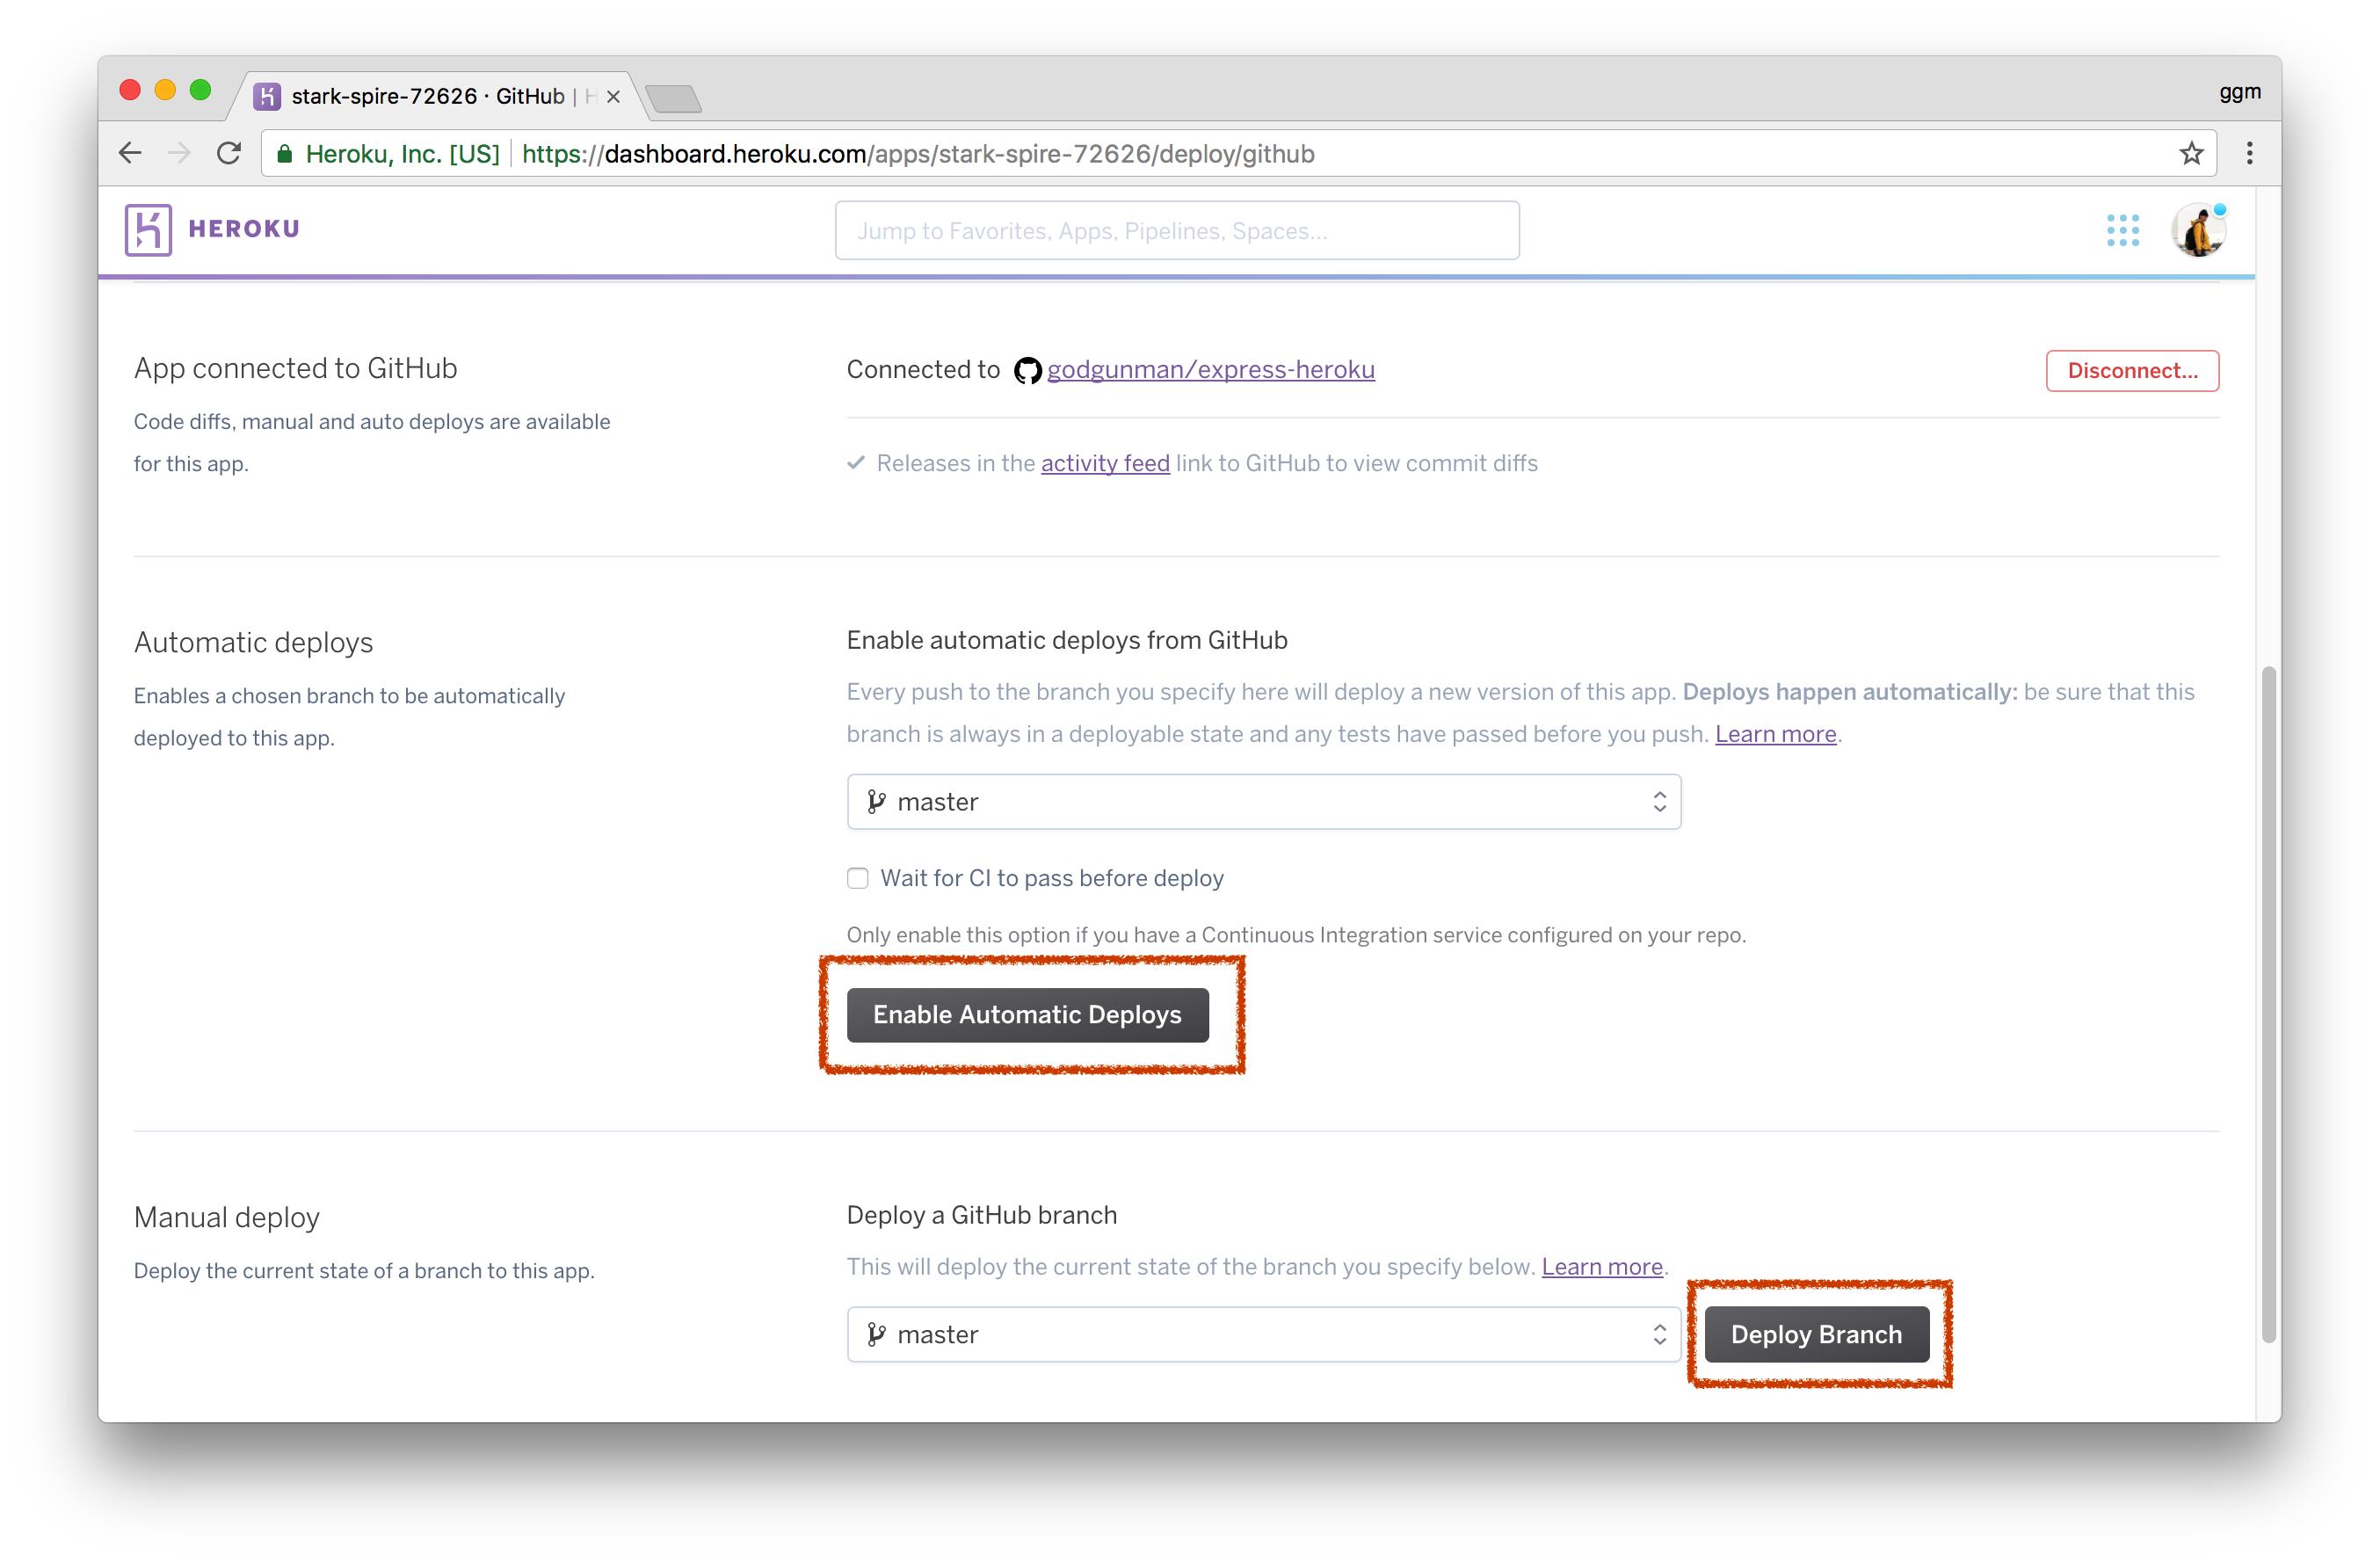The image size is (2380, 1563).
Task: Click Enable automatic deploys from GitHub text
Action: (1066, 640)
